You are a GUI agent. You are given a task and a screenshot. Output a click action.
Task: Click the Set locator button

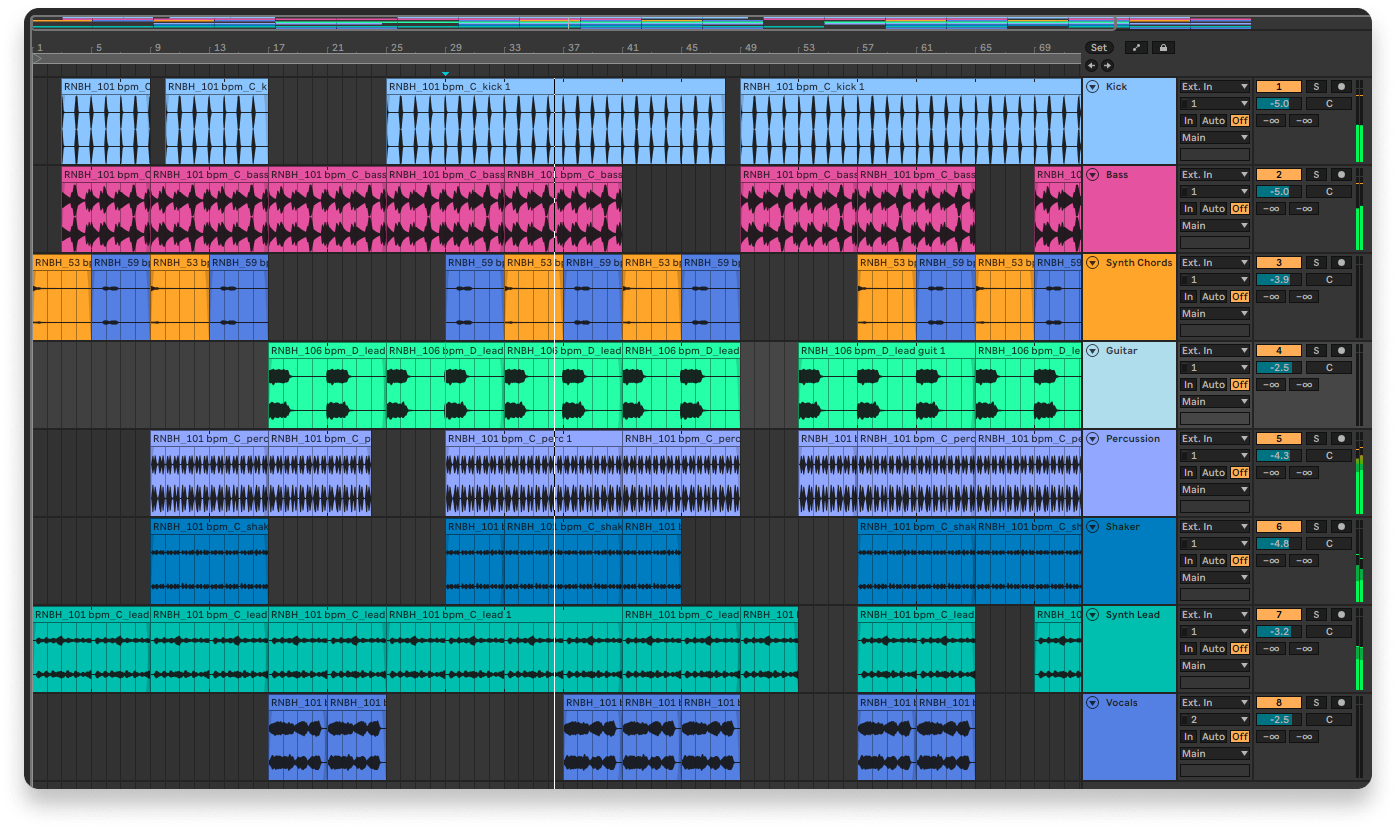coord(1099,48)
